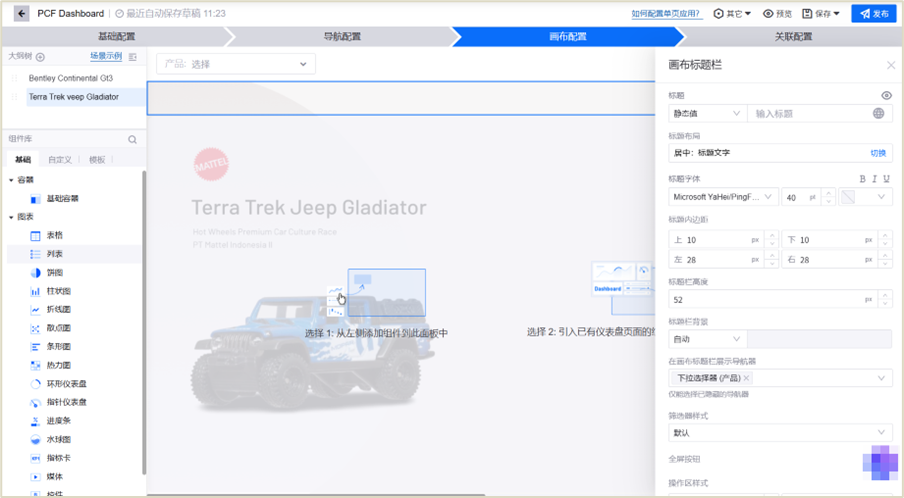
Task: Select the 水球图 liquid fill component
Action: point(58,439)
